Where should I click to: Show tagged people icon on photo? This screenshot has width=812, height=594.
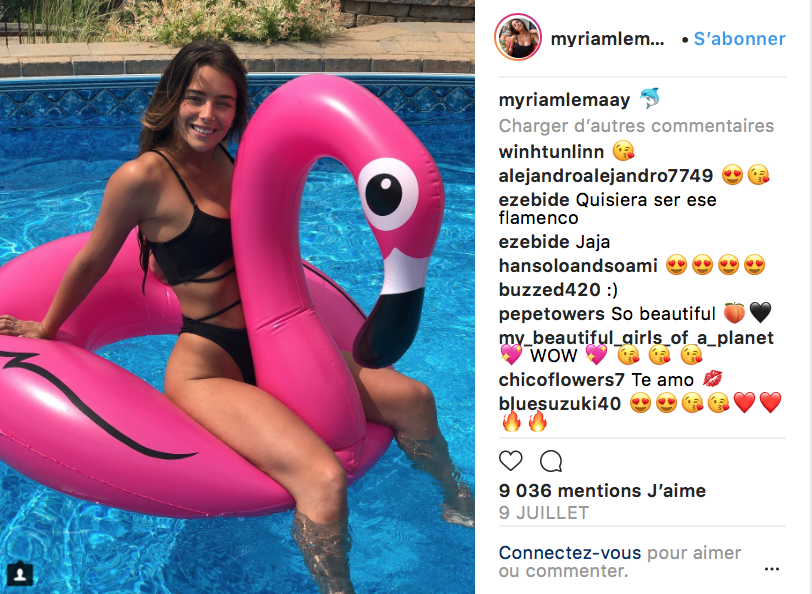(x=20, y=574)
